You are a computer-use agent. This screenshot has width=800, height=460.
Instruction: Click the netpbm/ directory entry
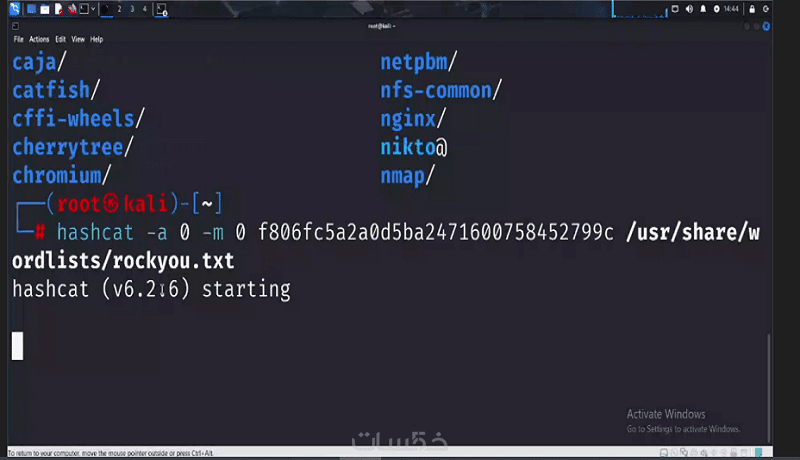coord(418,62)
